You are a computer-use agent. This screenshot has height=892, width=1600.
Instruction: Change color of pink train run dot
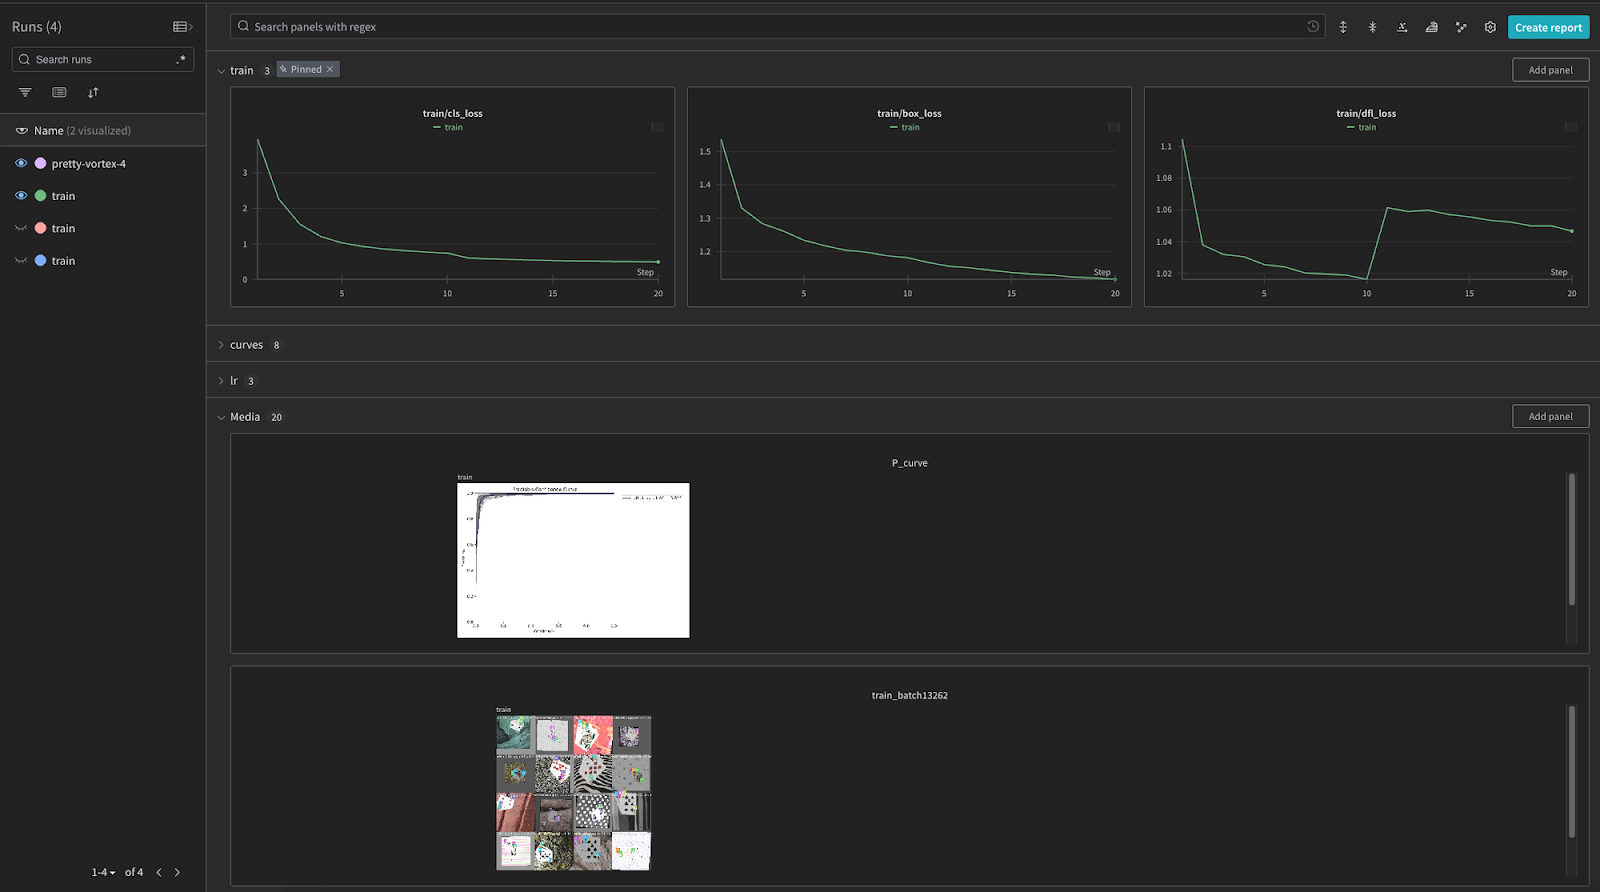(x=41, y=228)
